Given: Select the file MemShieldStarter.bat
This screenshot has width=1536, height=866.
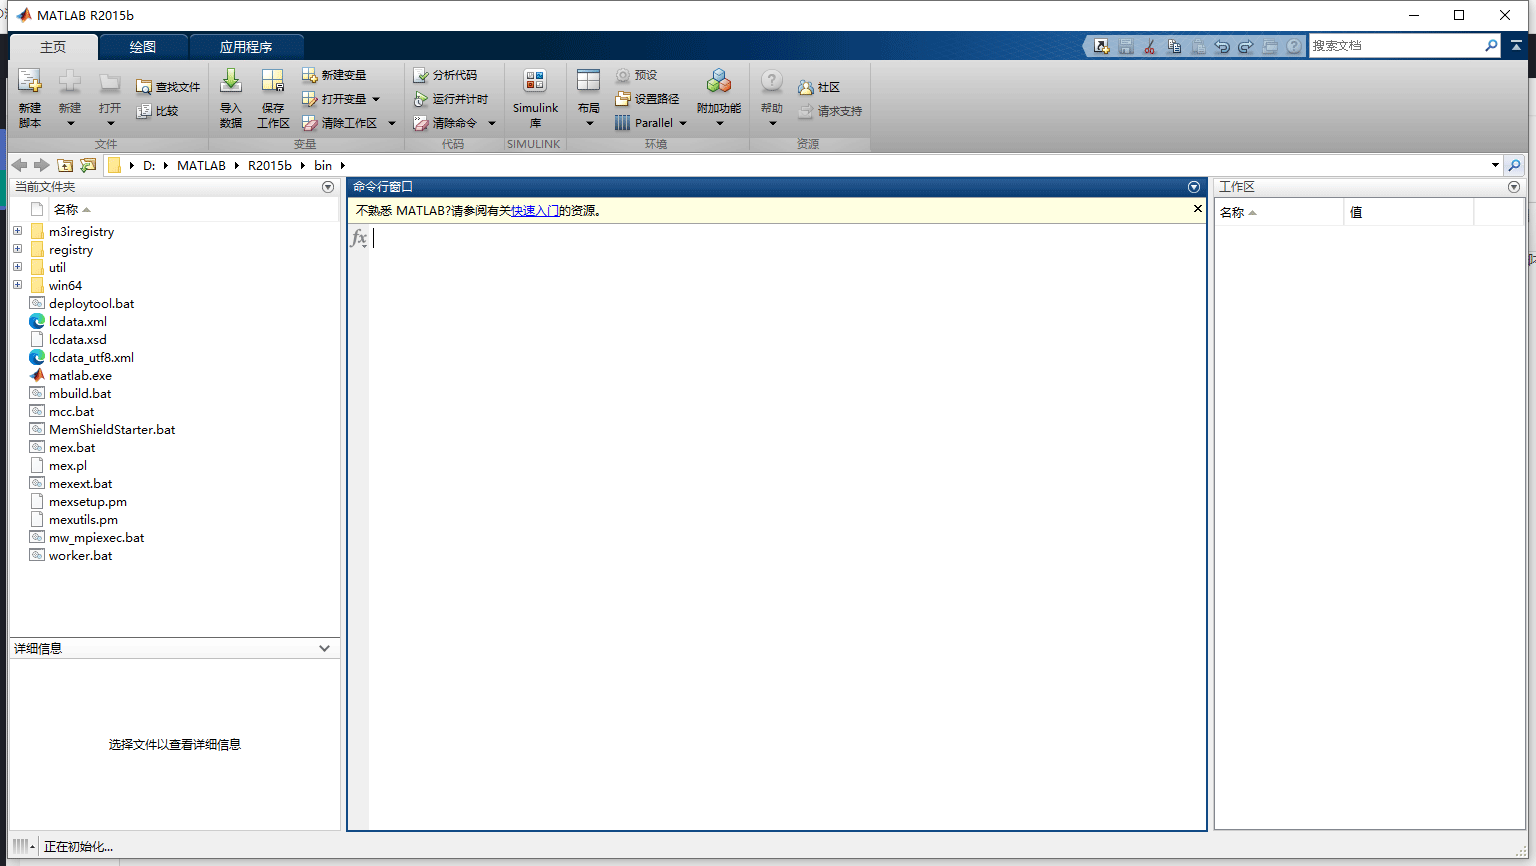Looking at the screenshot, I should pos(112,429).
